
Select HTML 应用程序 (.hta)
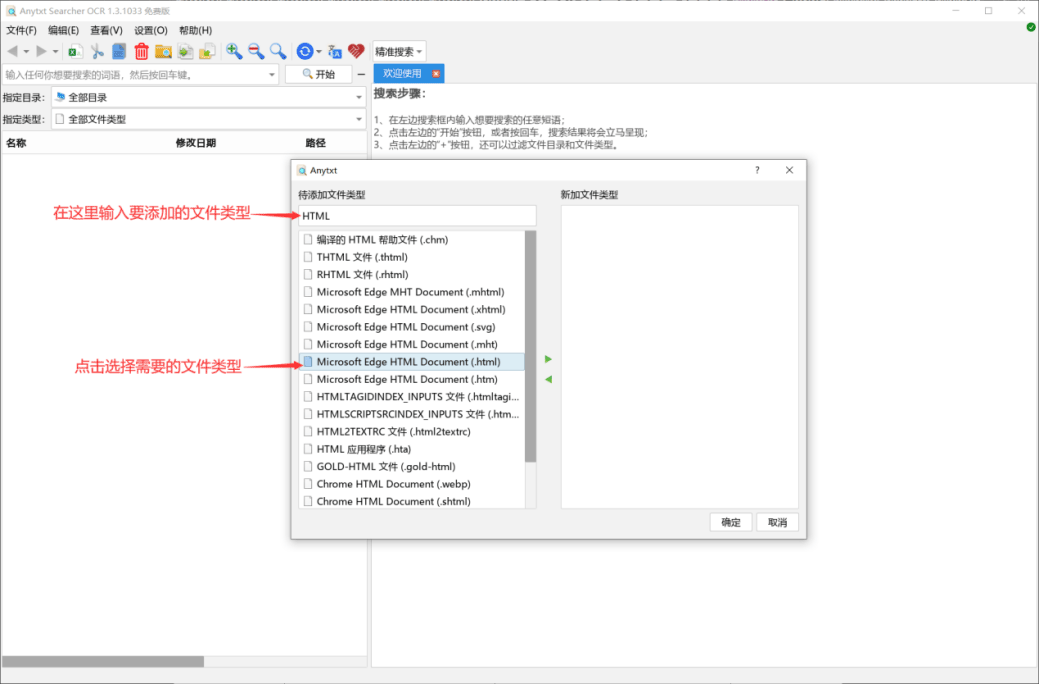click(x=411, y=449)
